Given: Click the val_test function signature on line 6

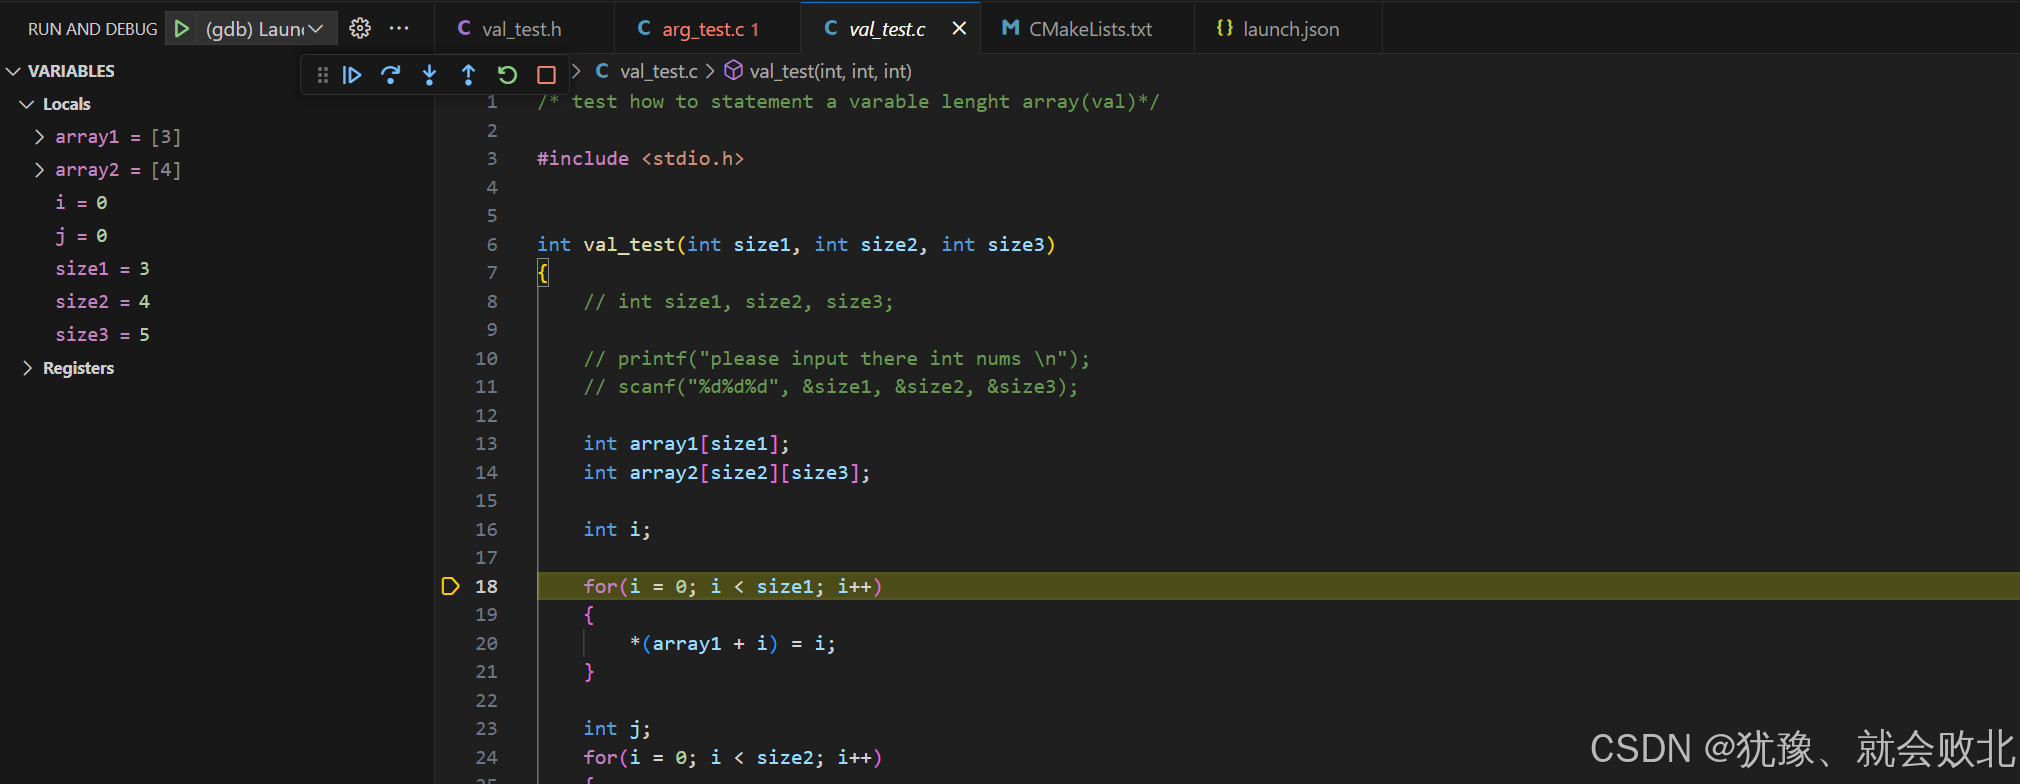Looking at the screenshot, I should click(796, 245).
